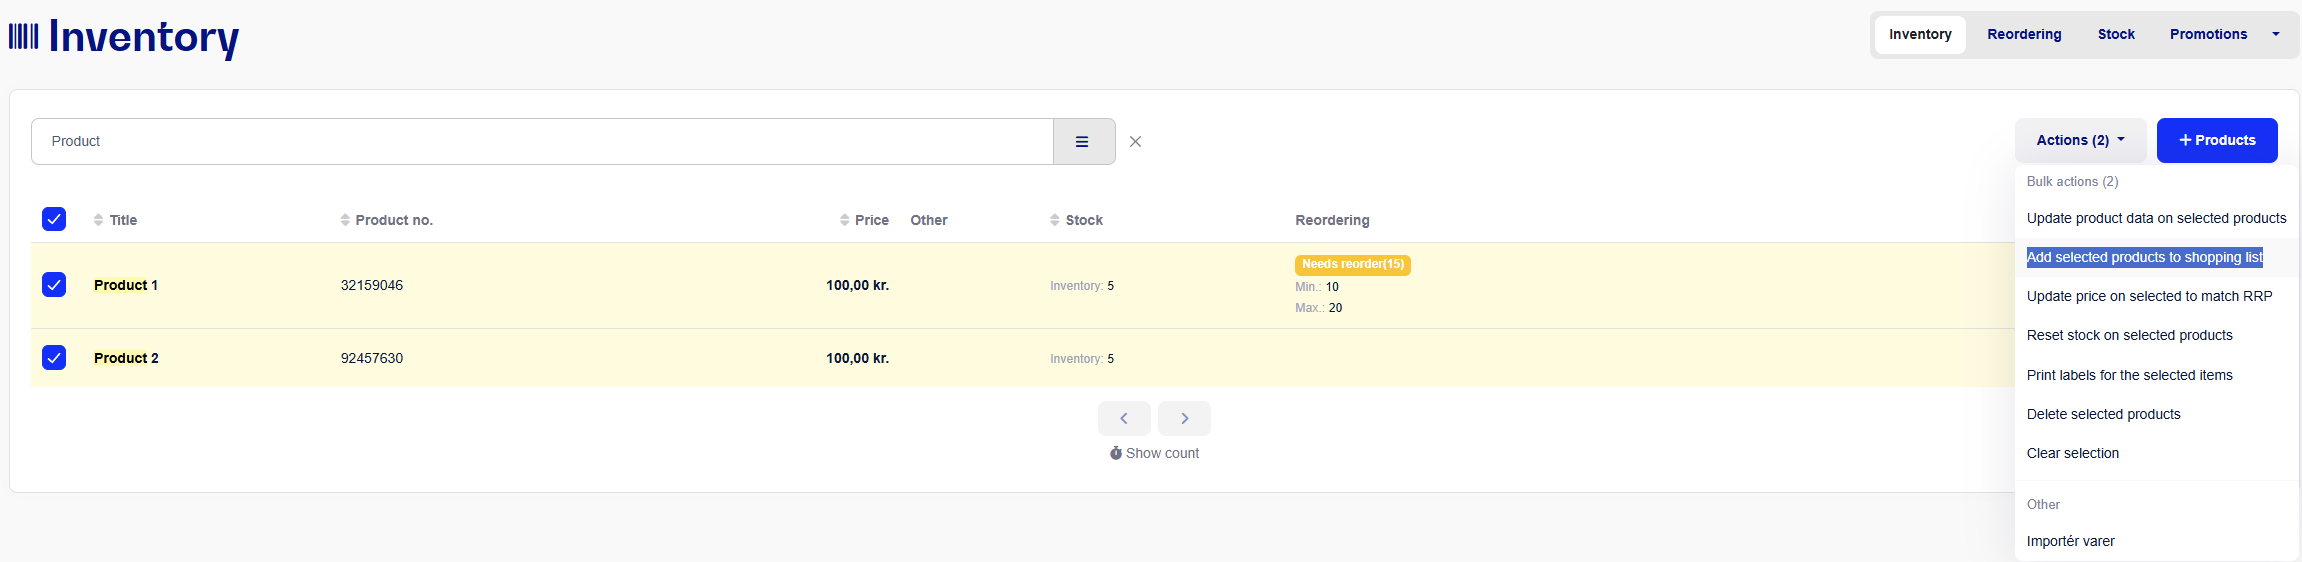Uncheck the Product 2 row checkbox
Screen dimensions: 2302x562
(54, 357)
